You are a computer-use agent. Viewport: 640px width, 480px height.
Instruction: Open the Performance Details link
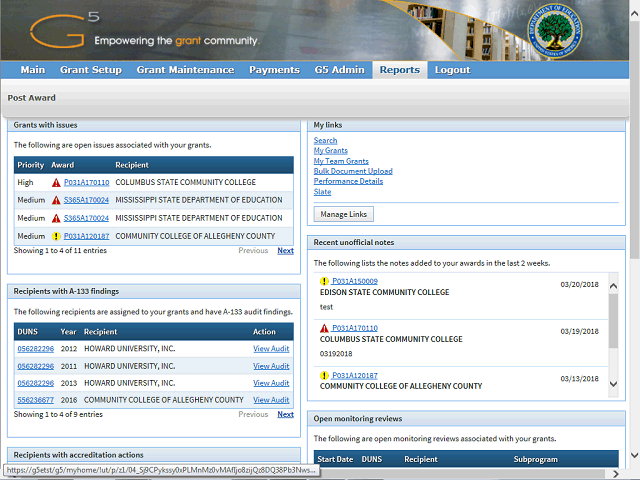click(348, 181)
